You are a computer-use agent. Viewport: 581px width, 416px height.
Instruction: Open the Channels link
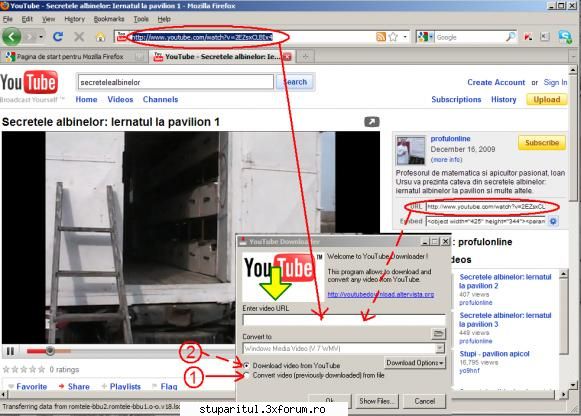[x=160, y=99]
